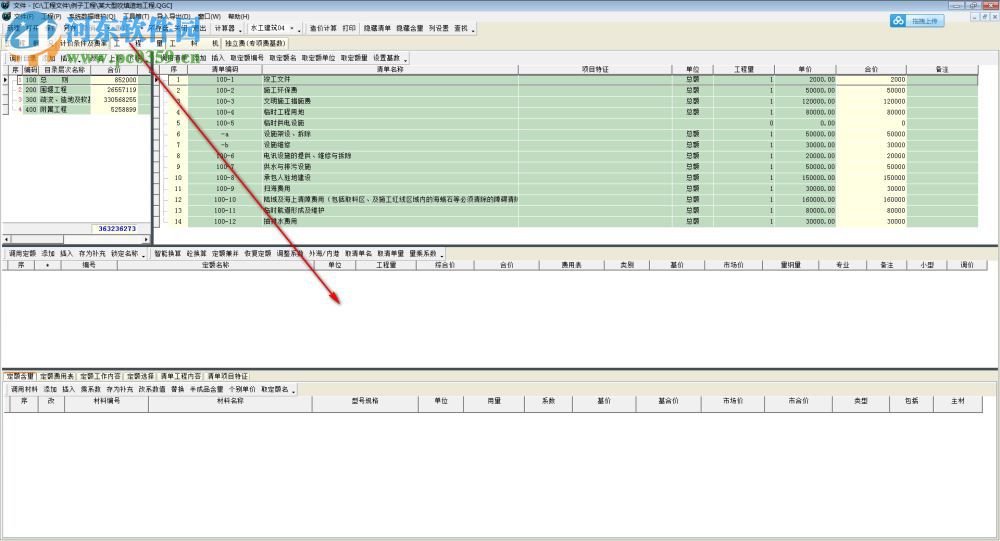Select the cell 100-10 in the list

coord(224,200)
